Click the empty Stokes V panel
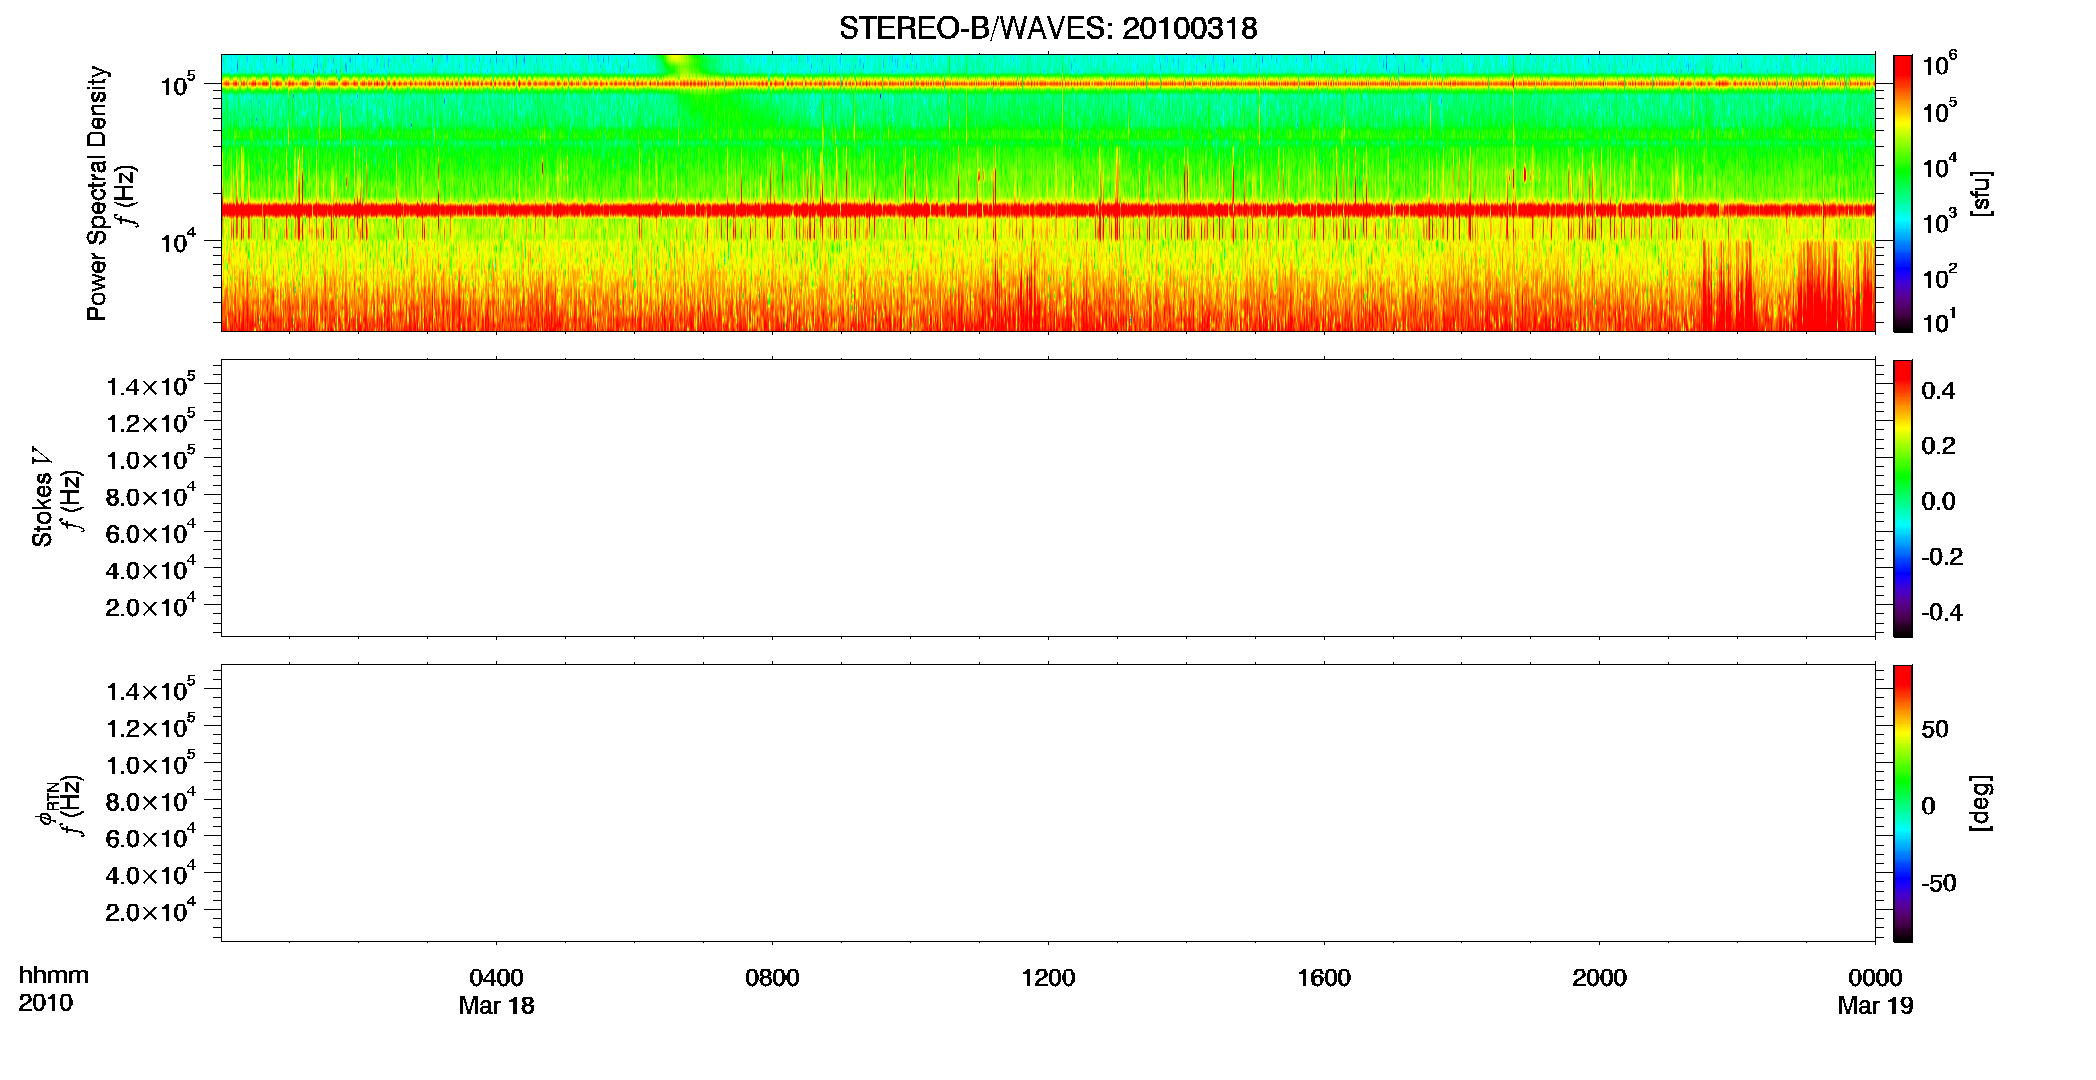The height and width of the screenshot is (1080, 2096). (1047, 498)
